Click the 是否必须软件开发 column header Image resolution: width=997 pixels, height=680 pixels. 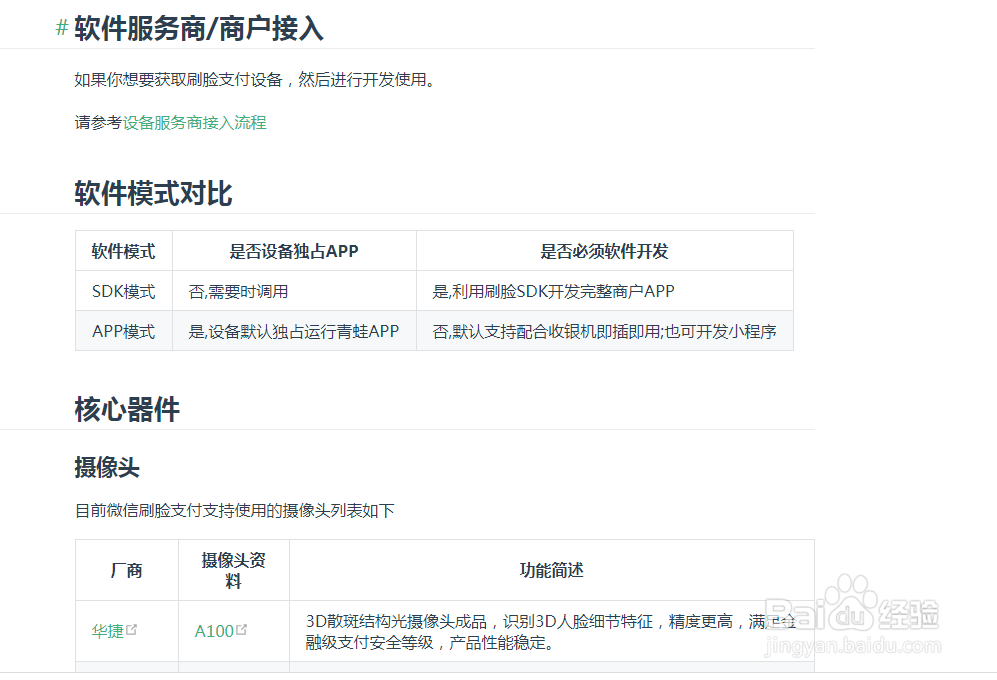605,251
